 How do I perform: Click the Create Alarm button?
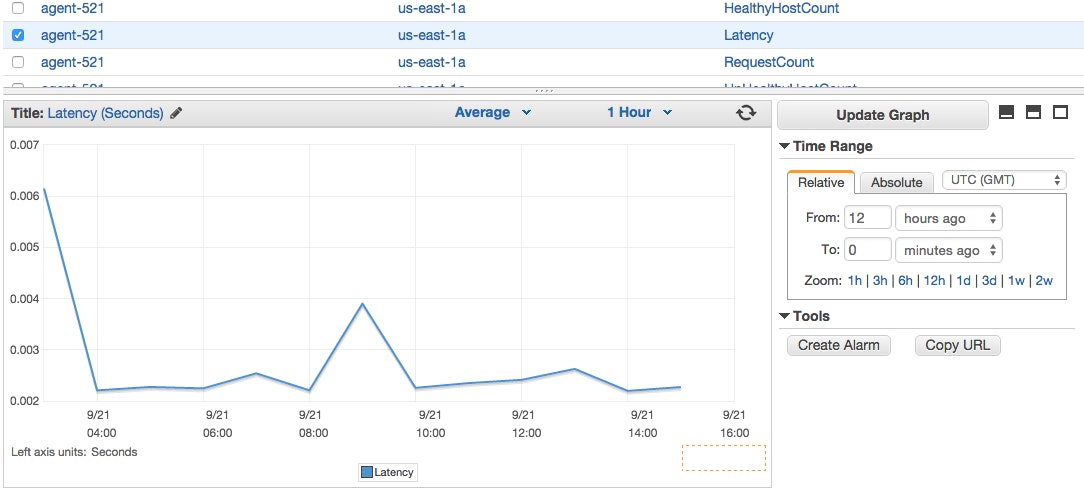click(839, 345)
